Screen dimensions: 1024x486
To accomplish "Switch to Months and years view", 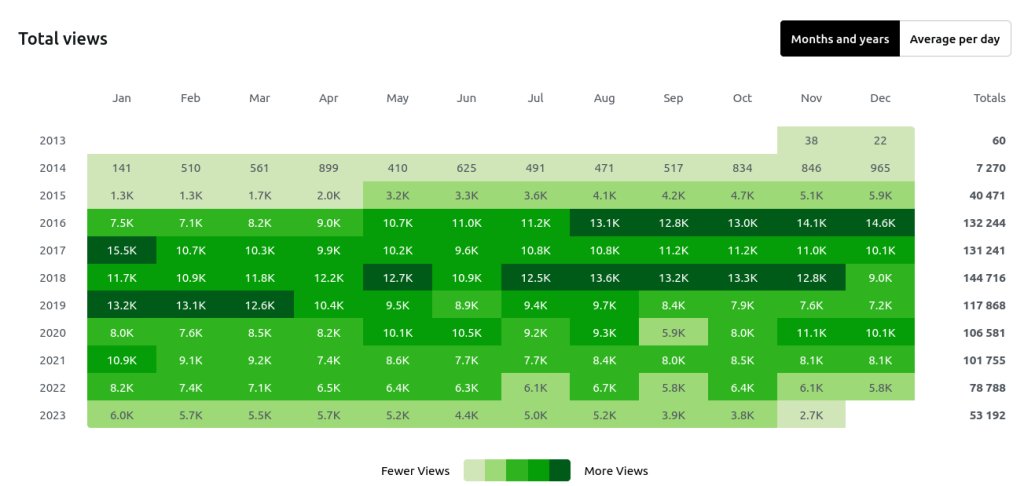I will pos(840,39).
